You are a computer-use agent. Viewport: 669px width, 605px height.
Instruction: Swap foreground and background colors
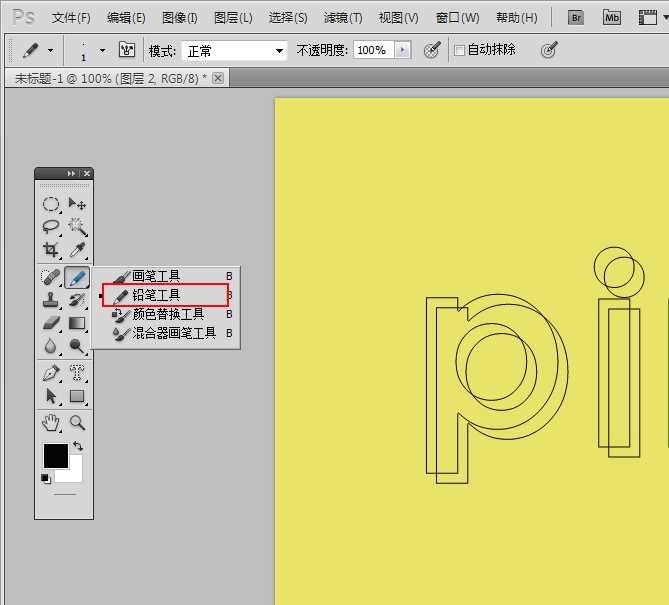(x=78, y=447)
